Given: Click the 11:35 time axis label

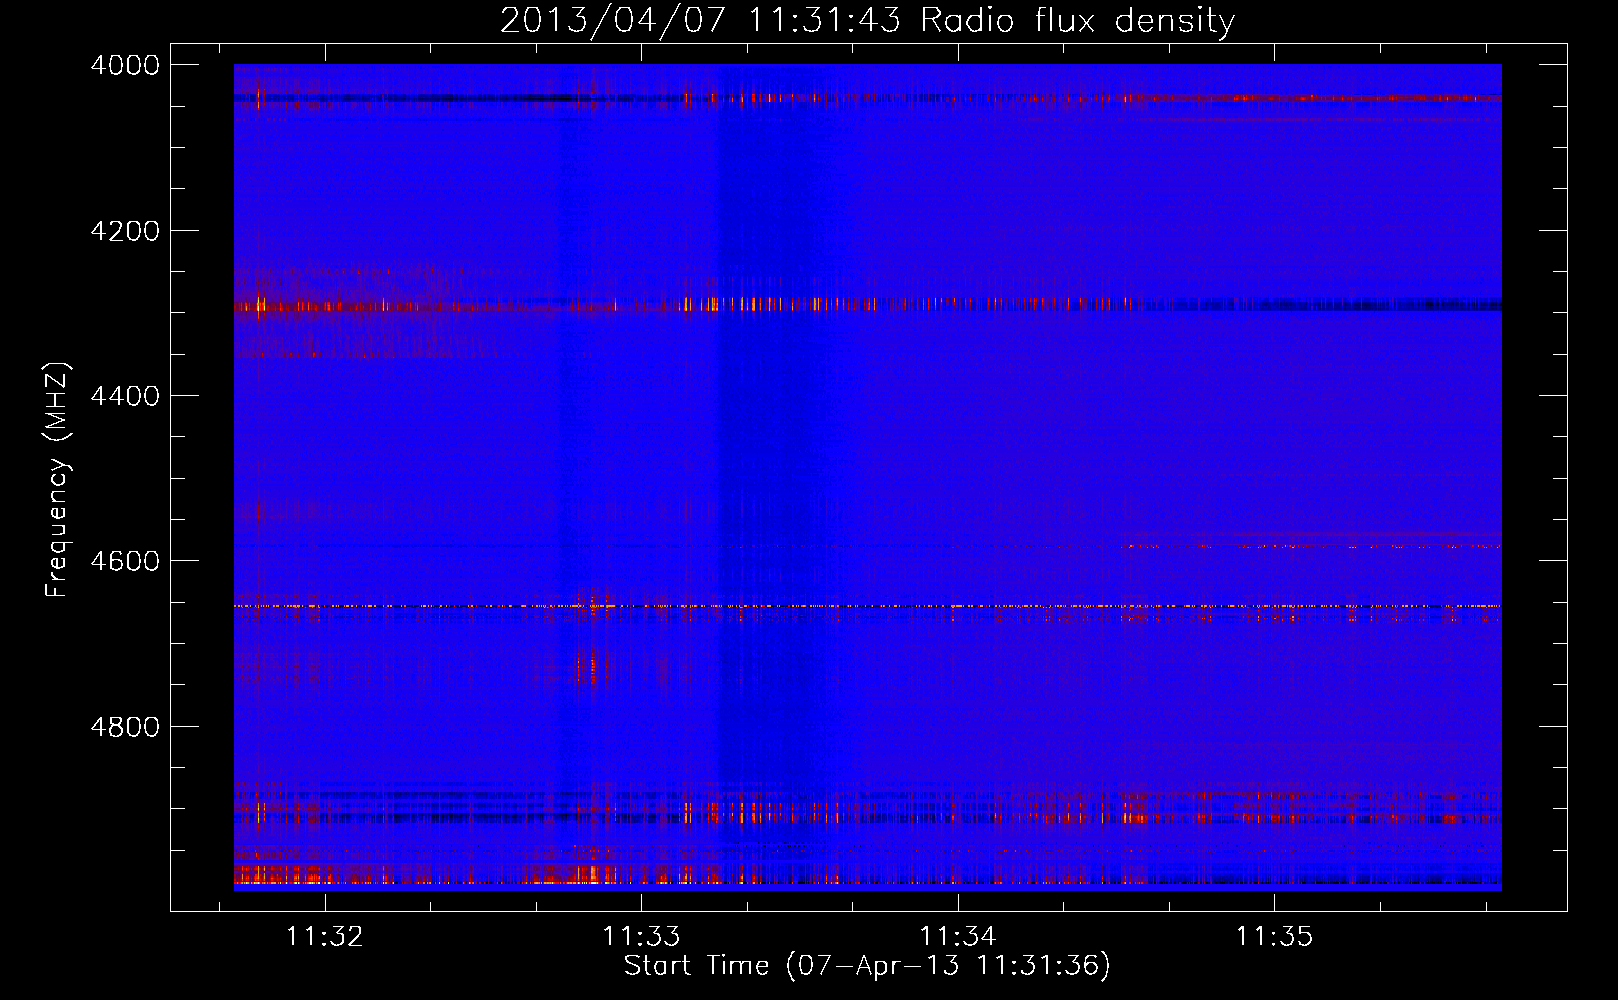Looking at the screenshot, I should (1274, 937).
